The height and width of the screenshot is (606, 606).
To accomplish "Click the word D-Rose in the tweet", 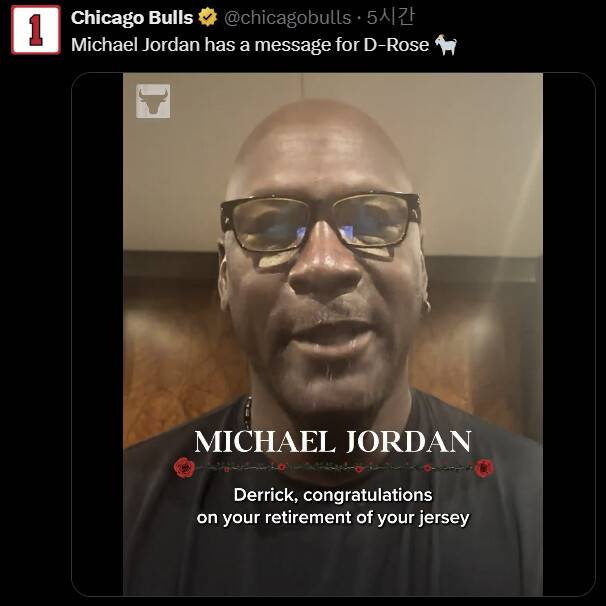I will click(396, 44).
